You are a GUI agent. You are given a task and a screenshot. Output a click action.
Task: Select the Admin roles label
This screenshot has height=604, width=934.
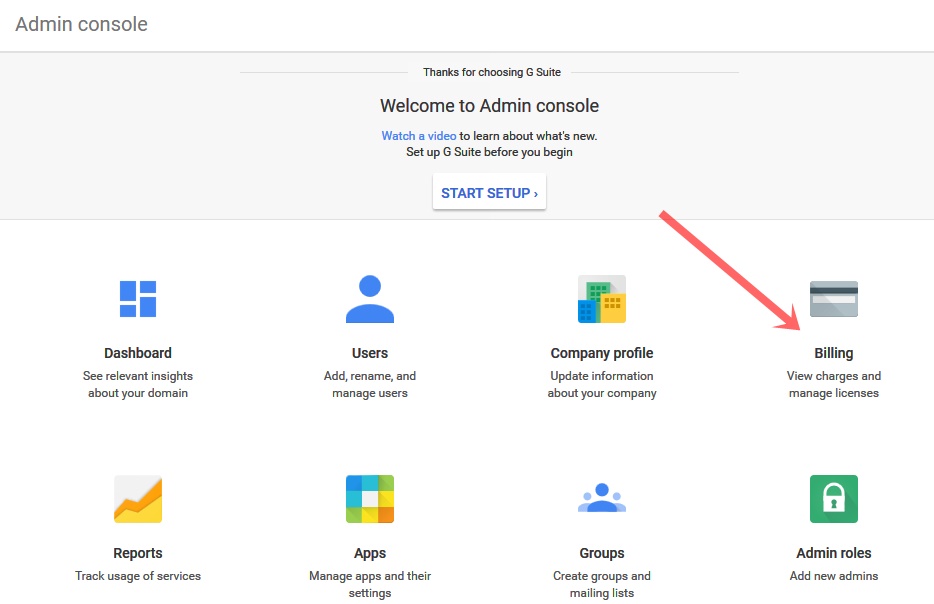pos(833,553)
